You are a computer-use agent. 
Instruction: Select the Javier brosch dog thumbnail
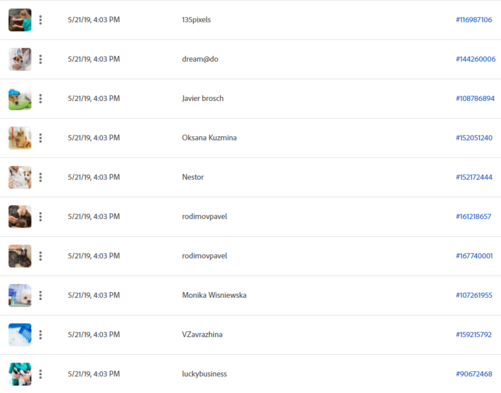click(20, 99)
